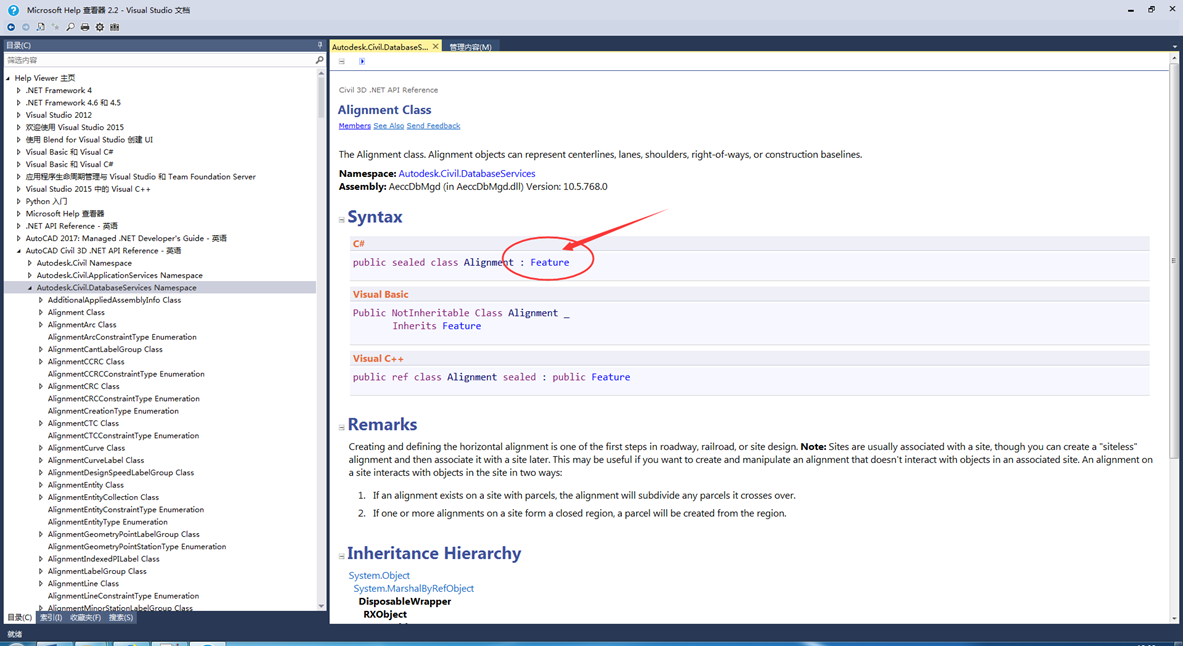Collapse the Syntax section
This screenshot has width=1183, height=646.
pyautogui.click(x=342, y=220)
